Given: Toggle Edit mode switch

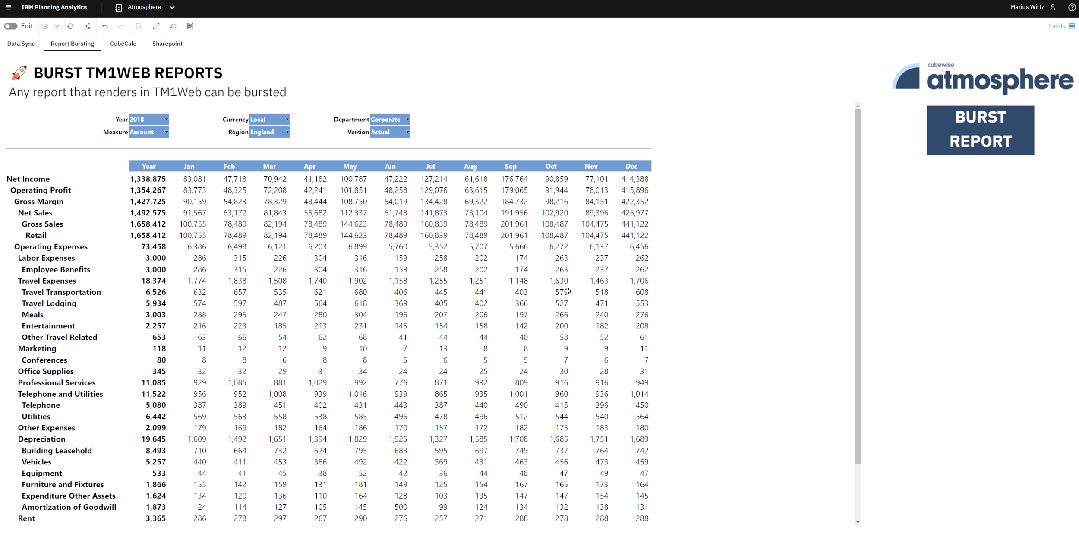Looking at the screenshot, I should (x=10, y=26).
